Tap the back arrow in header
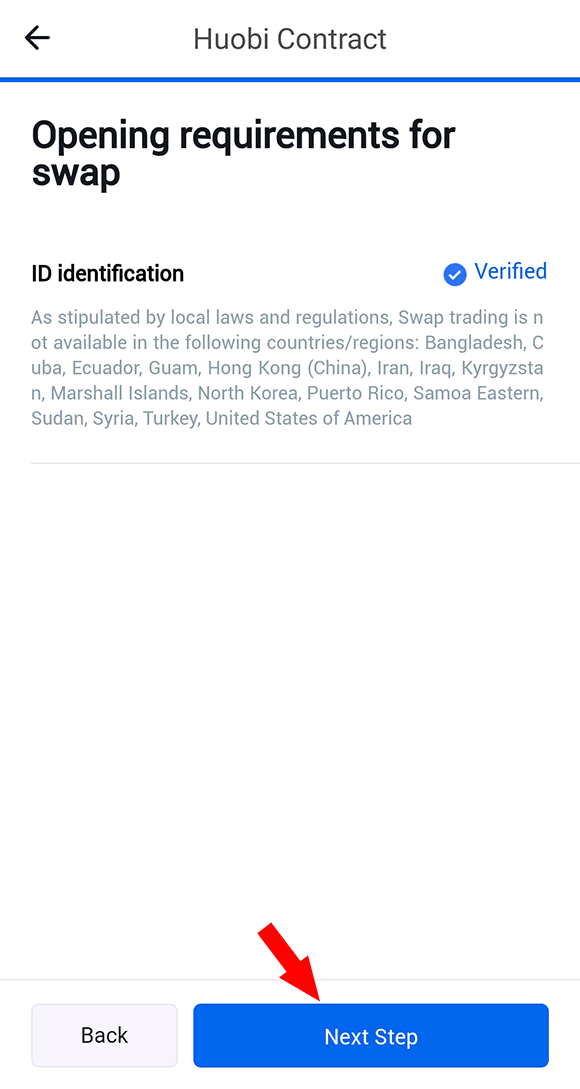The width and height of the screenshot is (580, 1089). coord(37,38)
